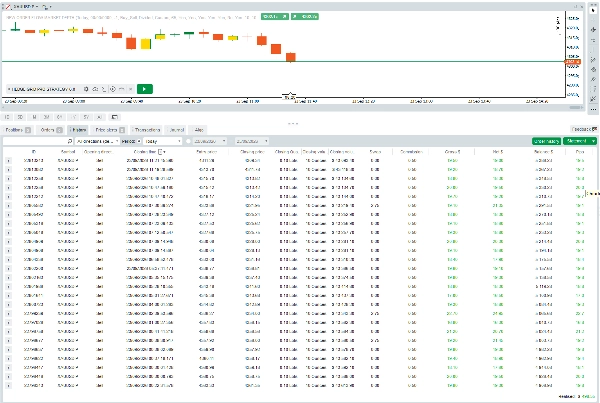
Task: Open the chart type dropdown beside the symbol name
Action: 46,7
